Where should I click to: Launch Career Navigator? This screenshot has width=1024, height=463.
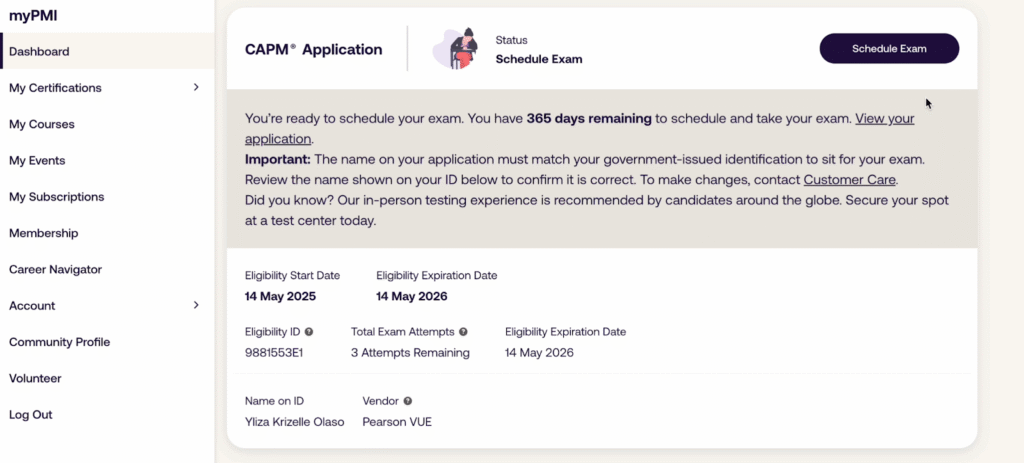(55, 270)
